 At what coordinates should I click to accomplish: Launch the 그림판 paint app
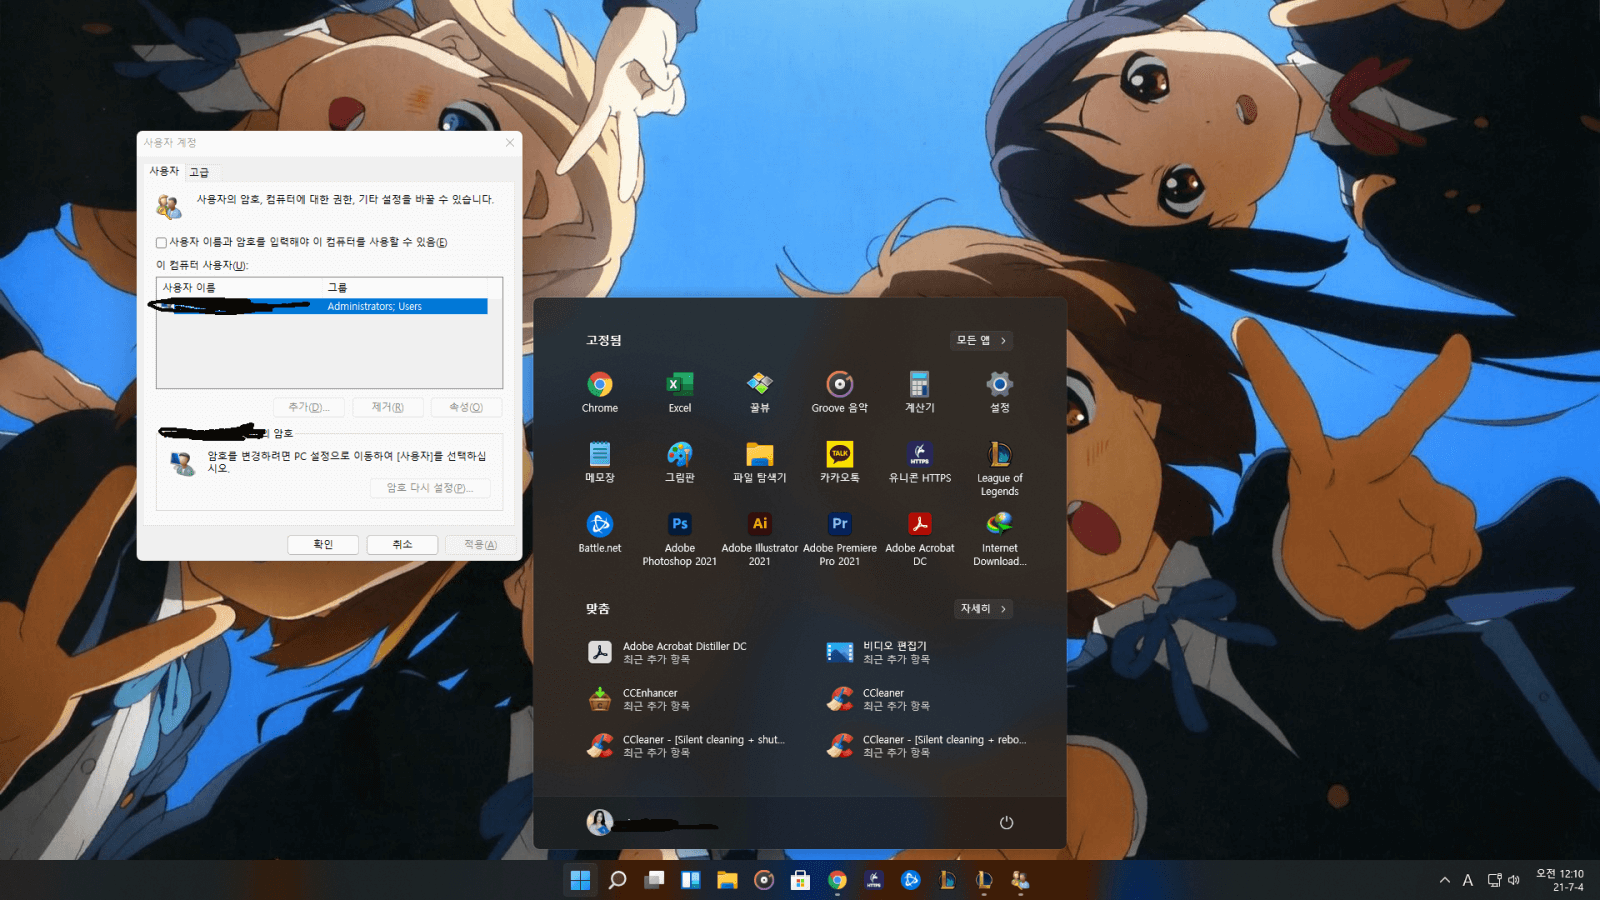(x=680, y=461)
